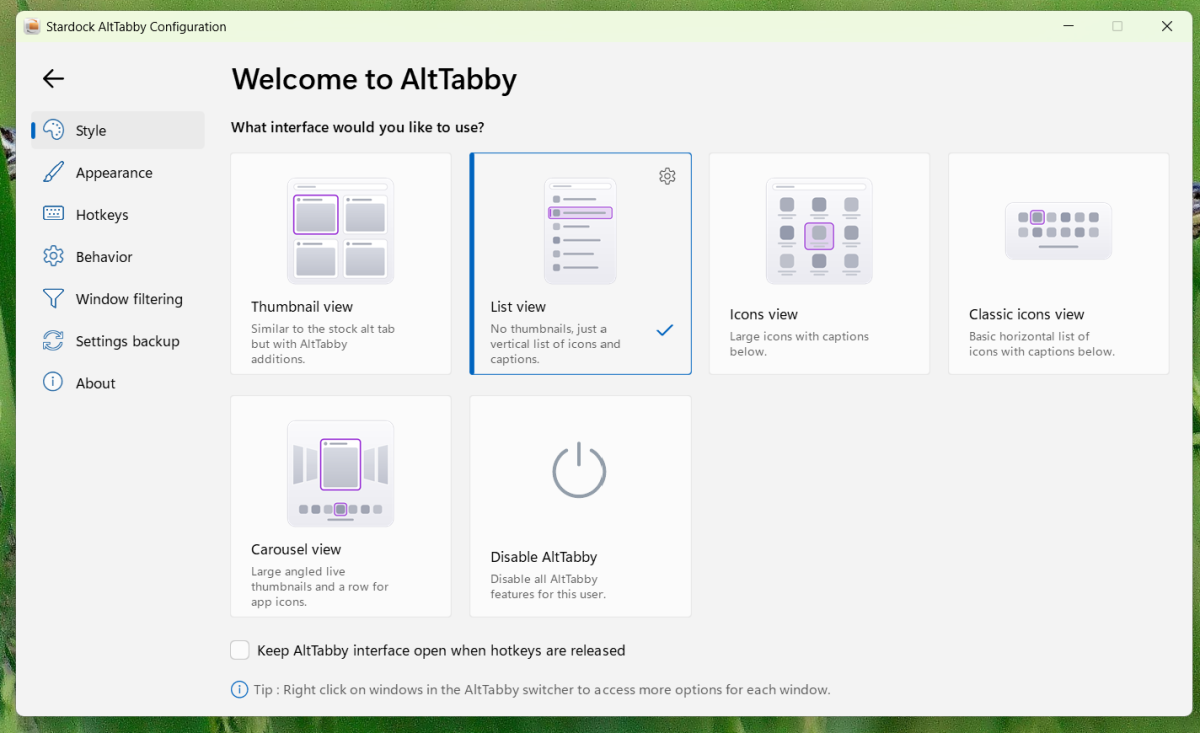The height and width of the screenshot is (733, 1200).
Task: Open List view settings gear
Action: coord(667,176)
